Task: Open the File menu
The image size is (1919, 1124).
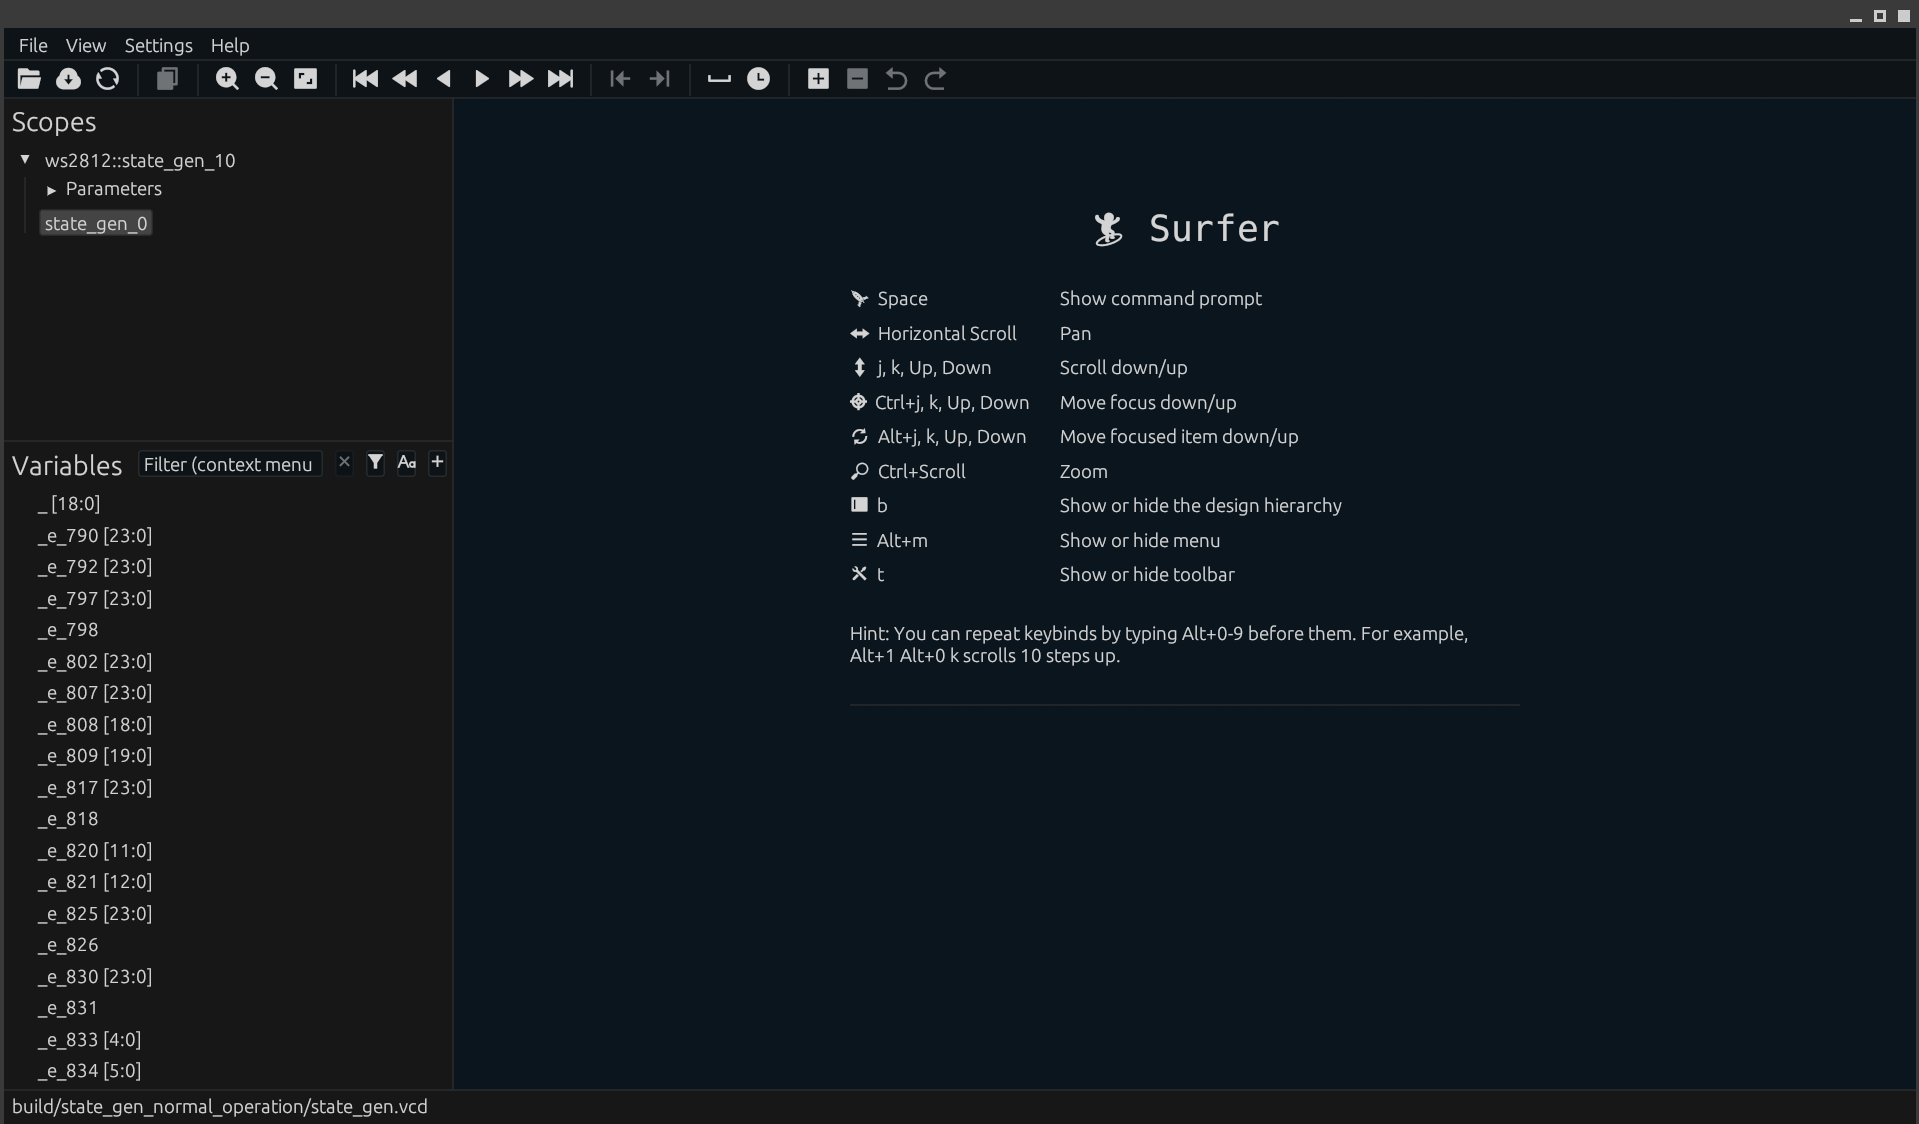Action: (33, 45)
